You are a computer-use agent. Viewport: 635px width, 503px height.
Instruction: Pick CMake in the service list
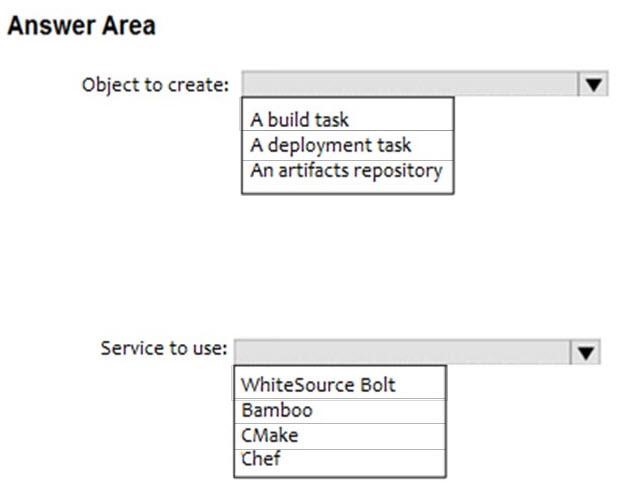pyautogui.click(x=340, y=436)
